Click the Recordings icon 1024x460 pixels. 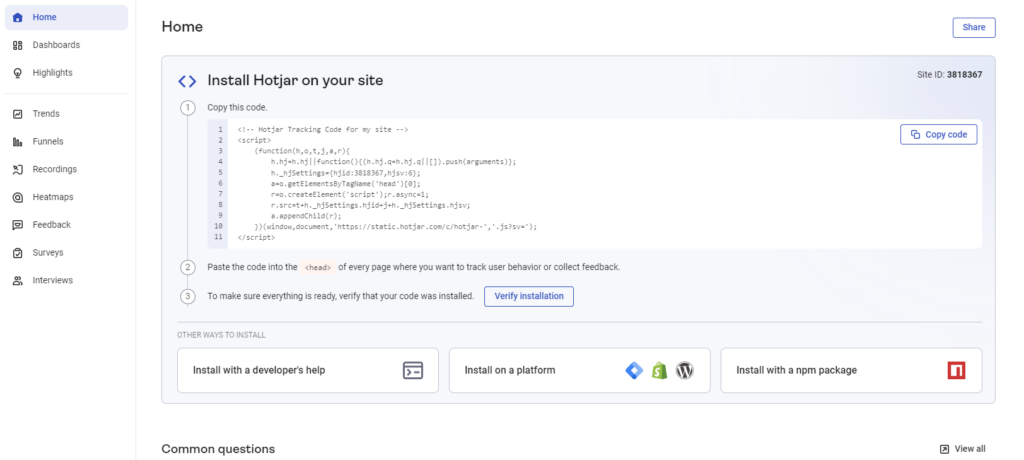(18, 169)
